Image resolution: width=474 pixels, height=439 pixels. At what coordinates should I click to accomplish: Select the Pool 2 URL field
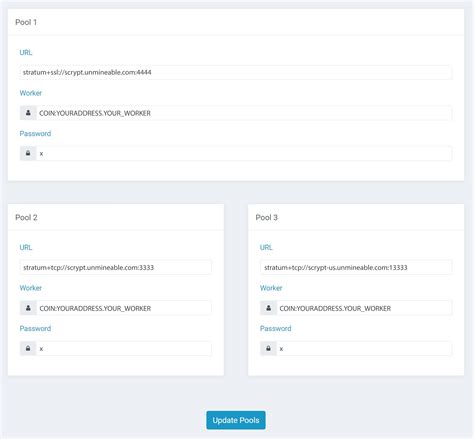pyautogui.click(x=116, y=267)
